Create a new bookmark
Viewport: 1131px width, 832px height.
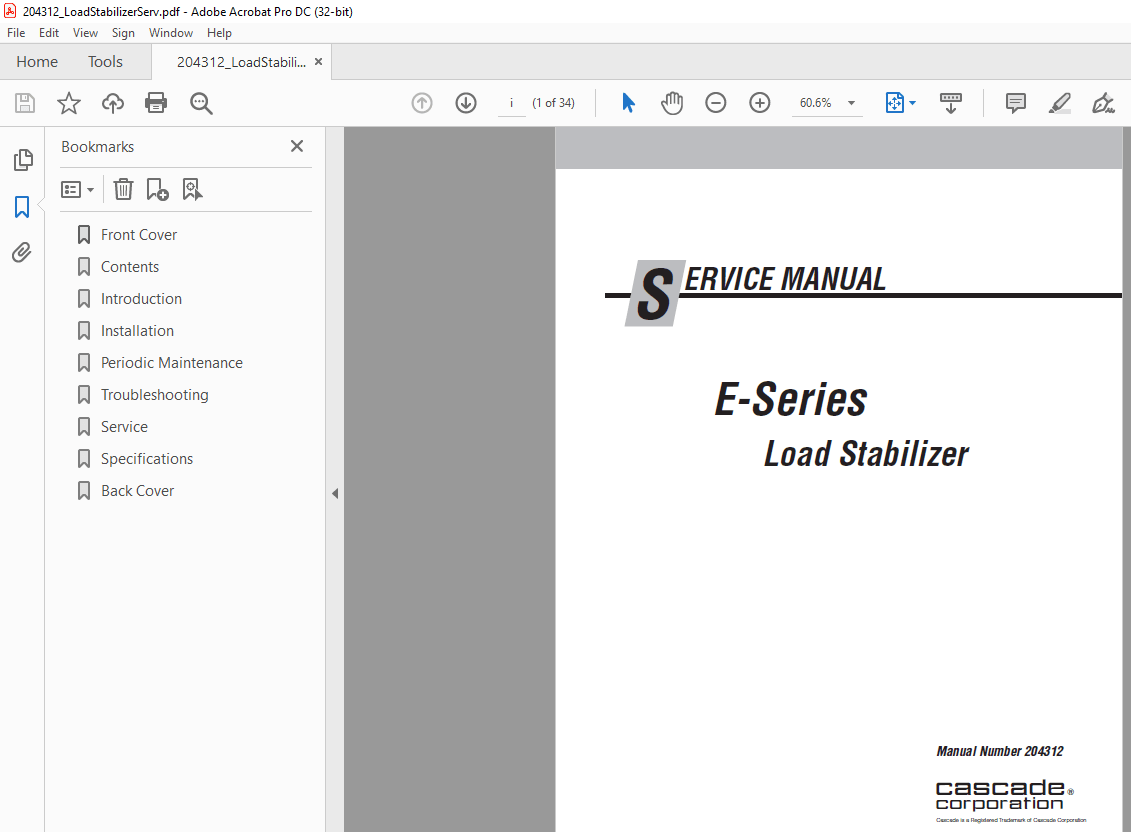157,189
